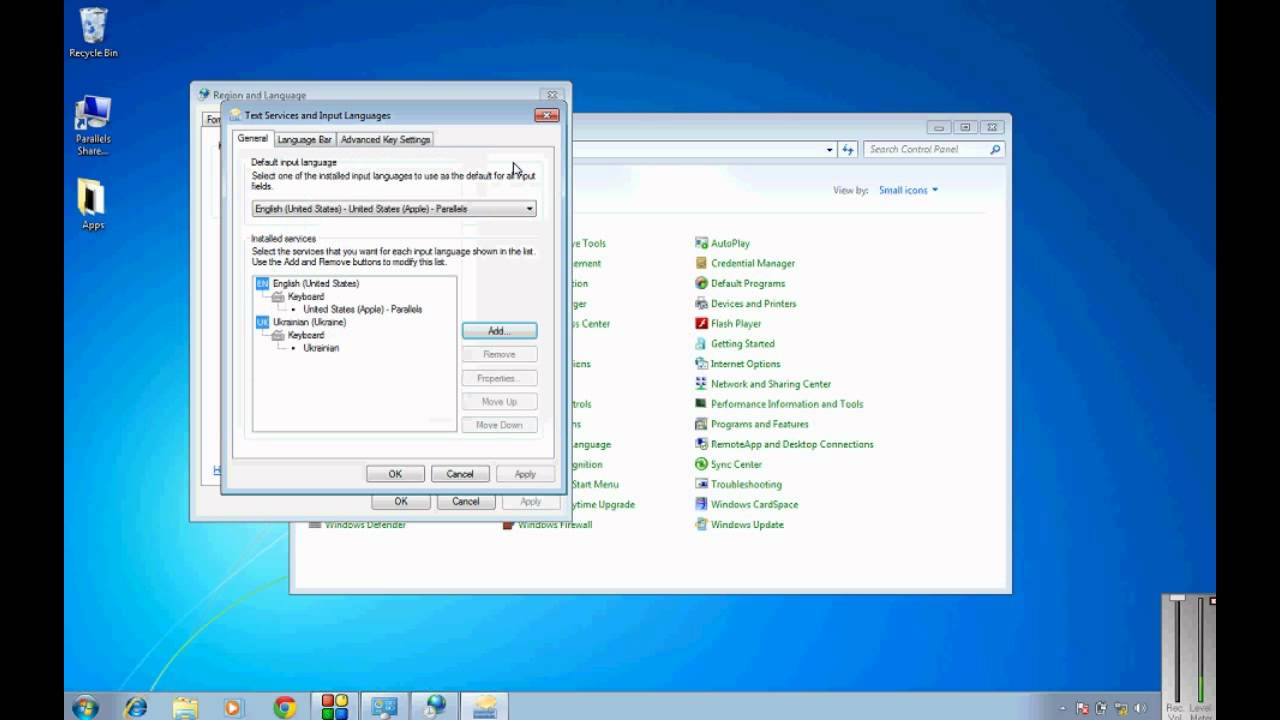Viewport: 1280px width, 720px height.
Task: Select the English (United States) tree entry
Action: tap(315, 283)
